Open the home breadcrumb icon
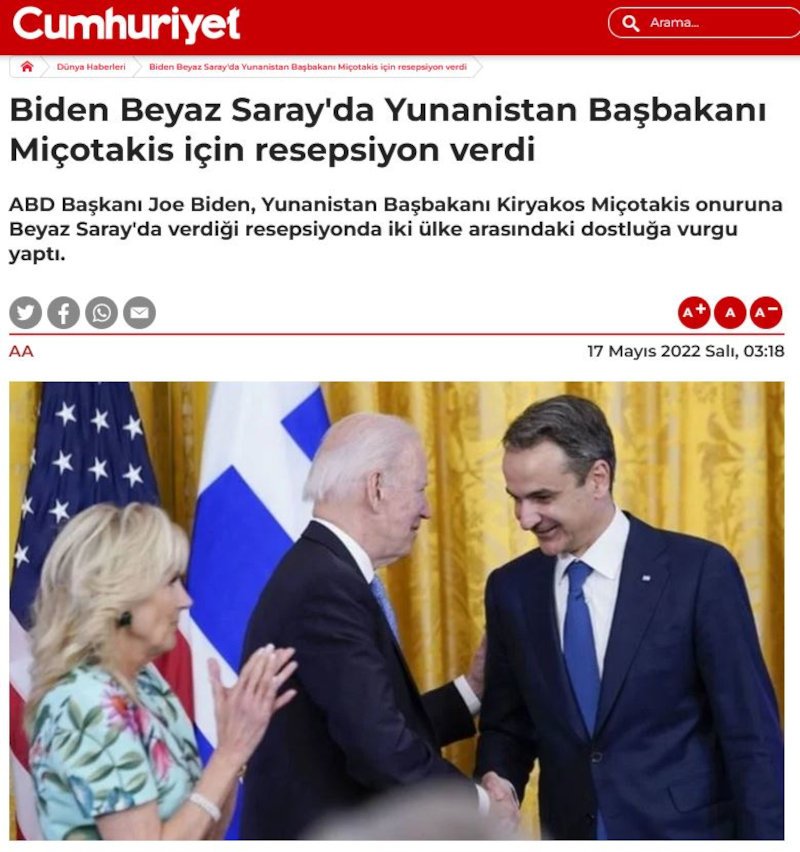This screenshot has height=852, width=800. 27,67
